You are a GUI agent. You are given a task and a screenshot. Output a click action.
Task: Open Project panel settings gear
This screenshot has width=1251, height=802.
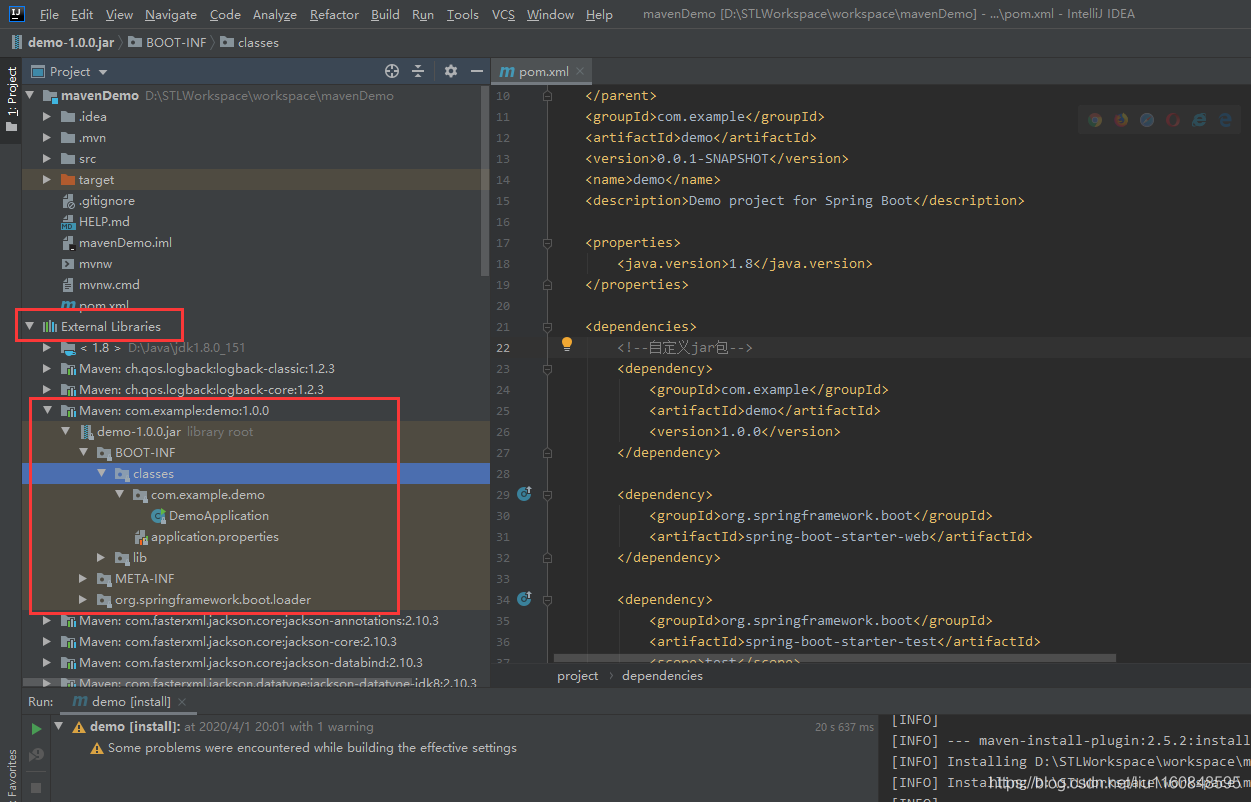coord(451,71)
